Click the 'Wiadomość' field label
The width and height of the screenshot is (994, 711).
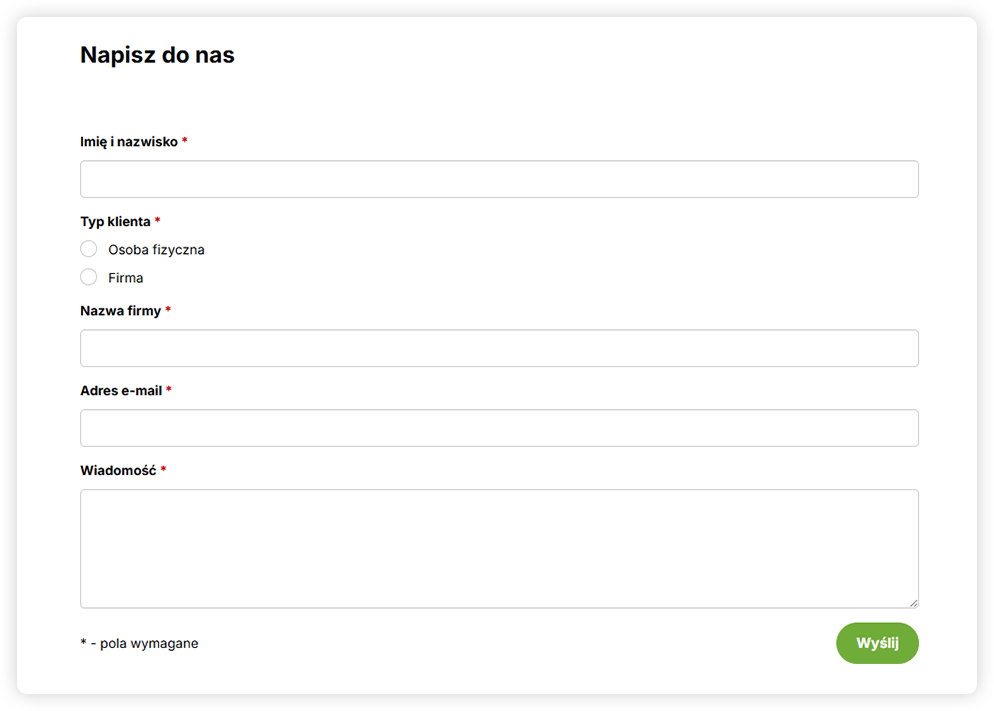(x=118, y=470)
